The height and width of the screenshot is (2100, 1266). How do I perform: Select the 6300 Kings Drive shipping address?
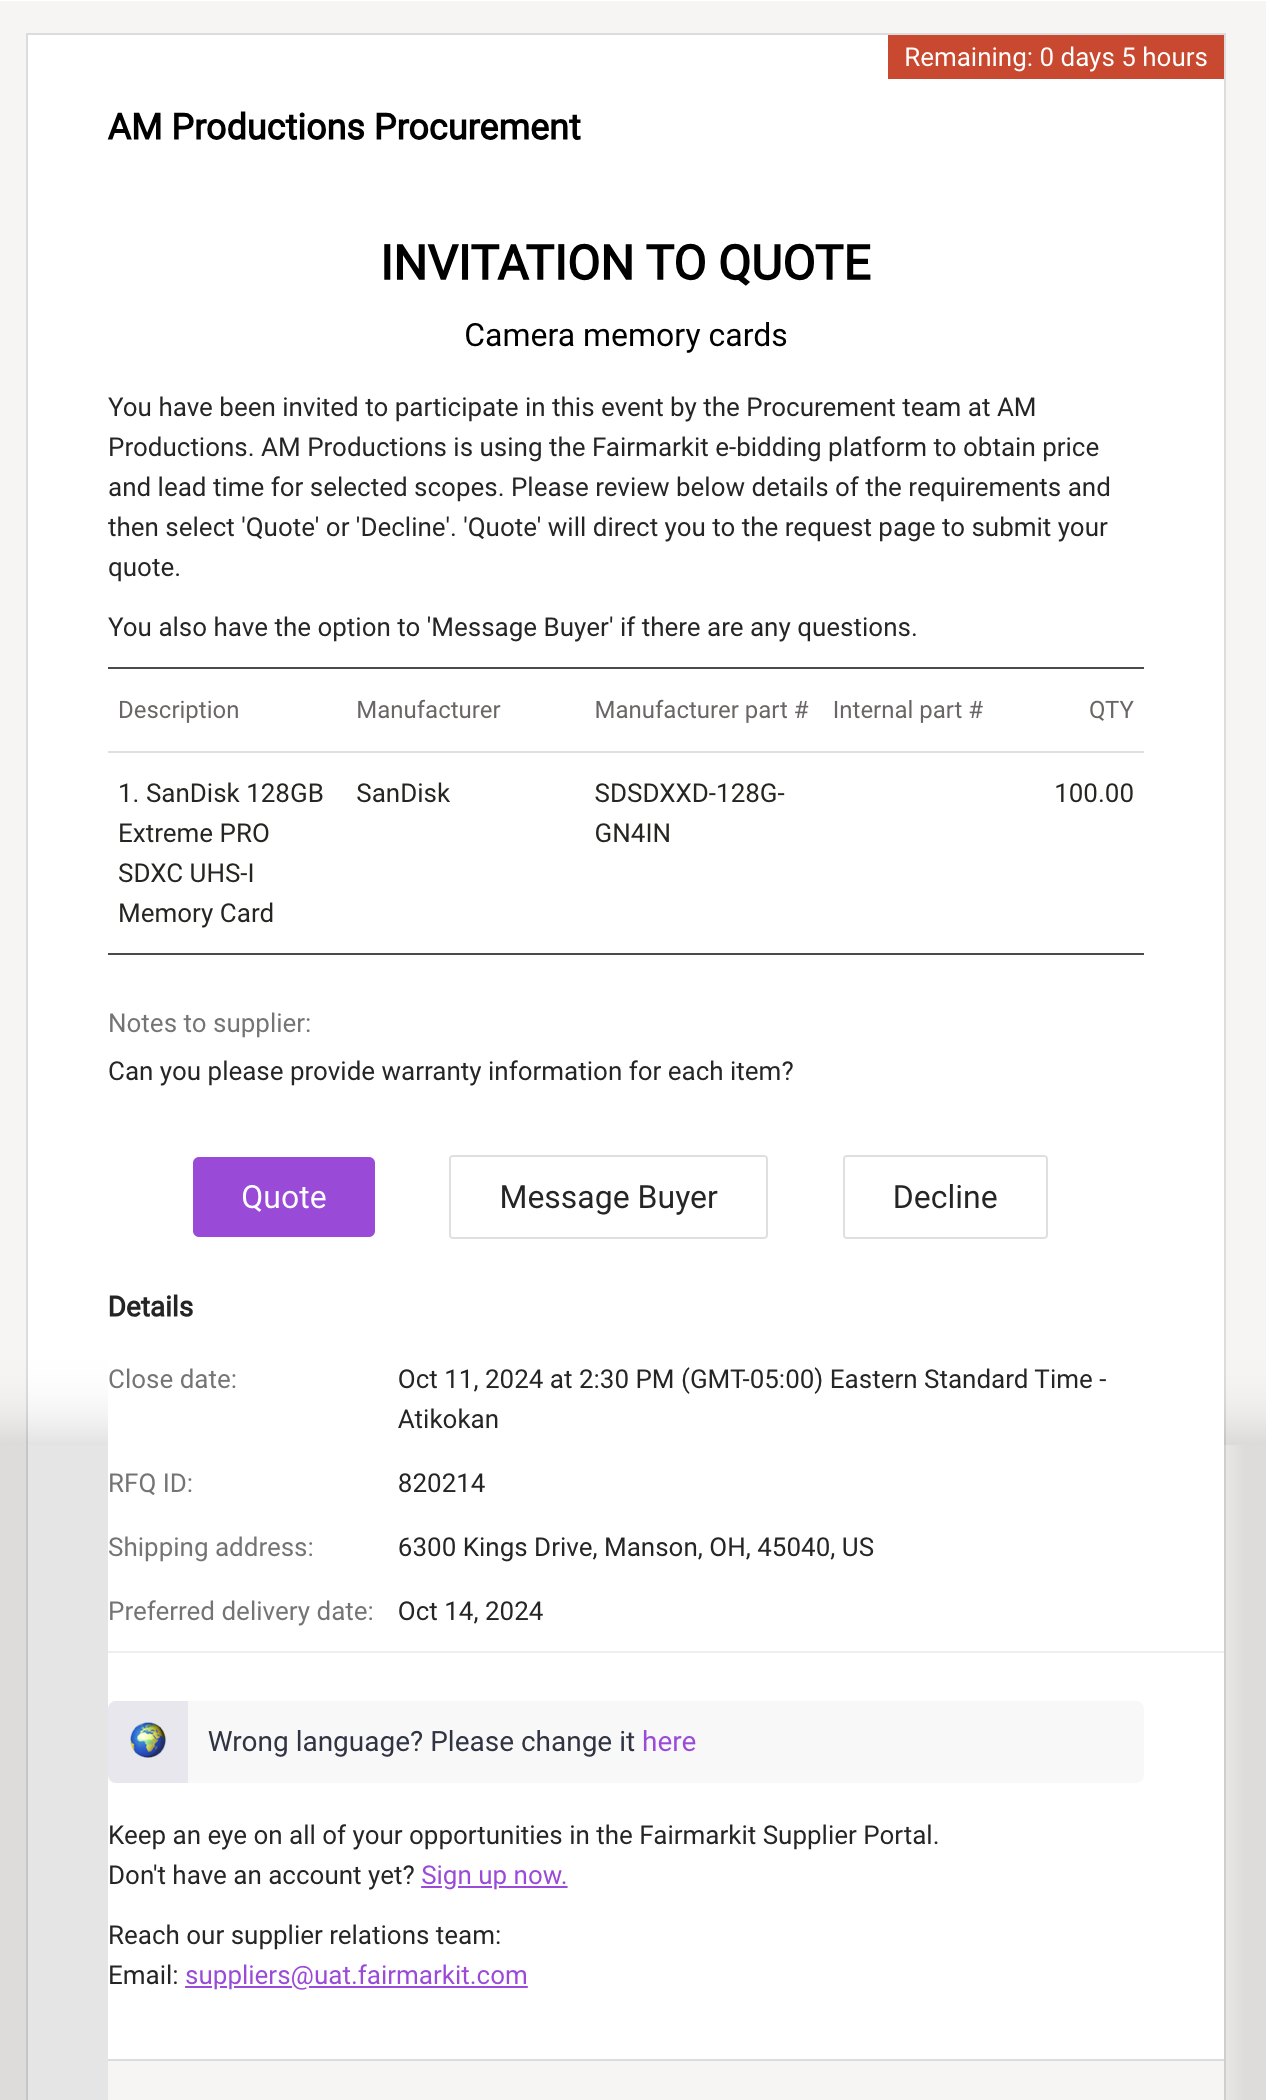(636, 1547)
